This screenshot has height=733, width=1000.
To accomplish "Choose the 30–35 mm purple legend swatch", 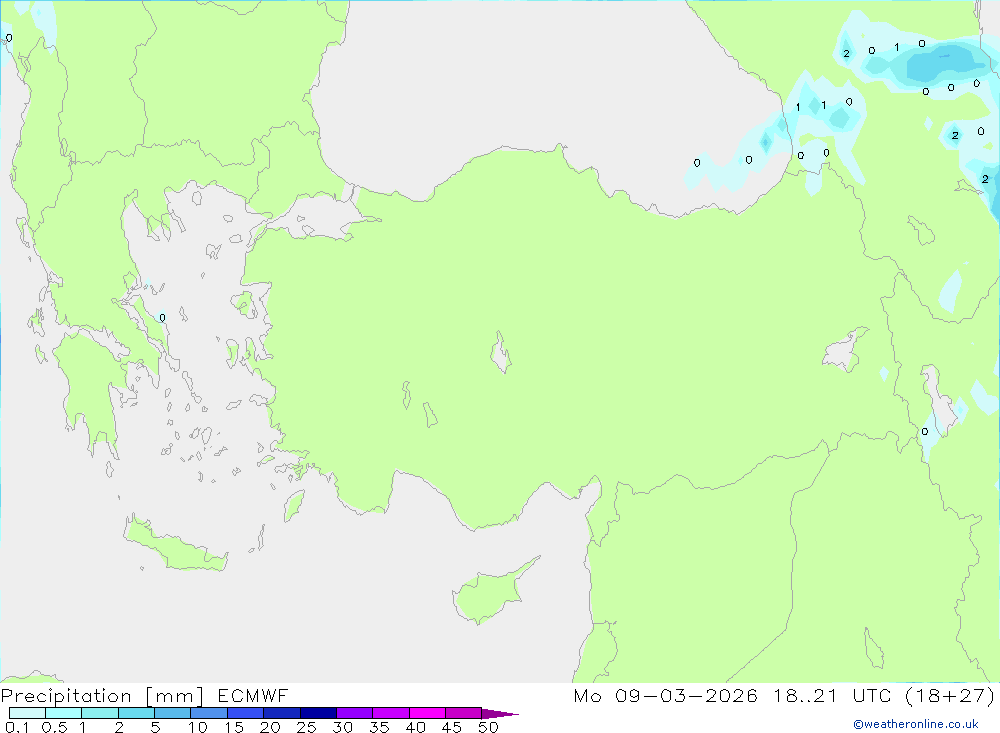I will click(x=355, y=713).
